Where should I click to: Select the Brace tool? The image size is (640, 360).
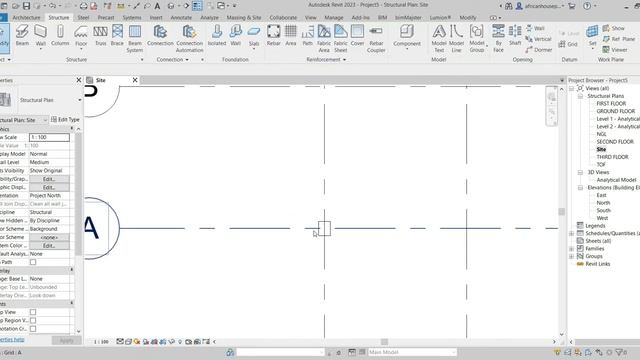click(x=117, y=36)
